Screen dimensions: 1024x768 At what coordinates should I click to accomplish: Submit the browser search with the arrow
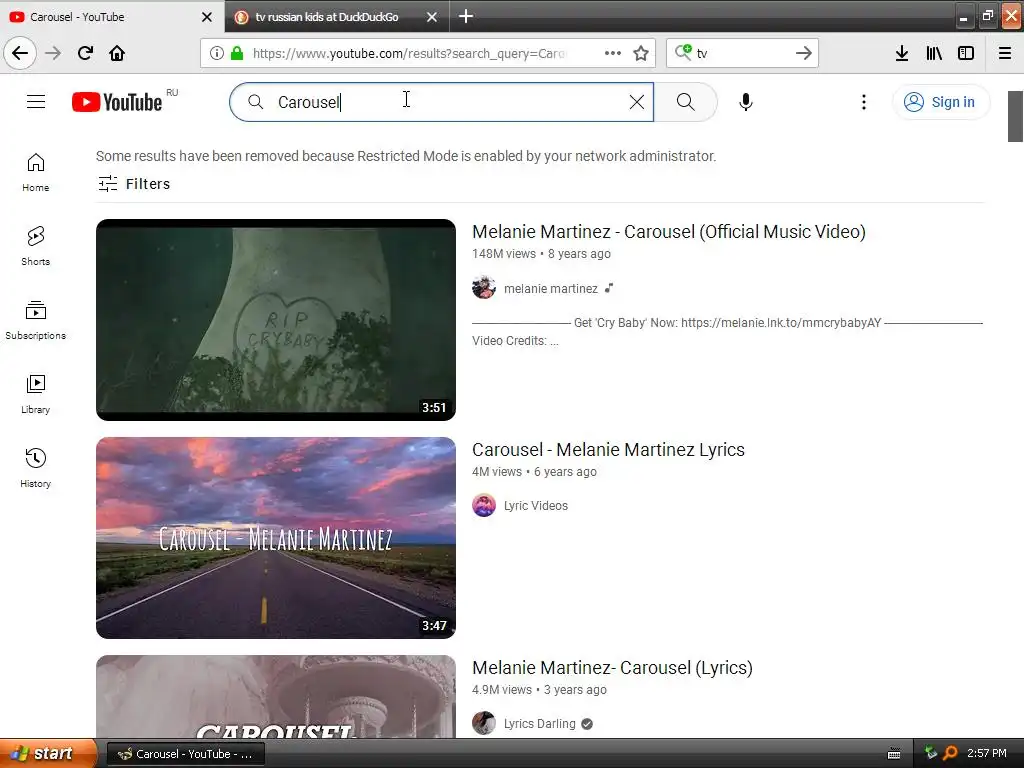pos(803,53)
